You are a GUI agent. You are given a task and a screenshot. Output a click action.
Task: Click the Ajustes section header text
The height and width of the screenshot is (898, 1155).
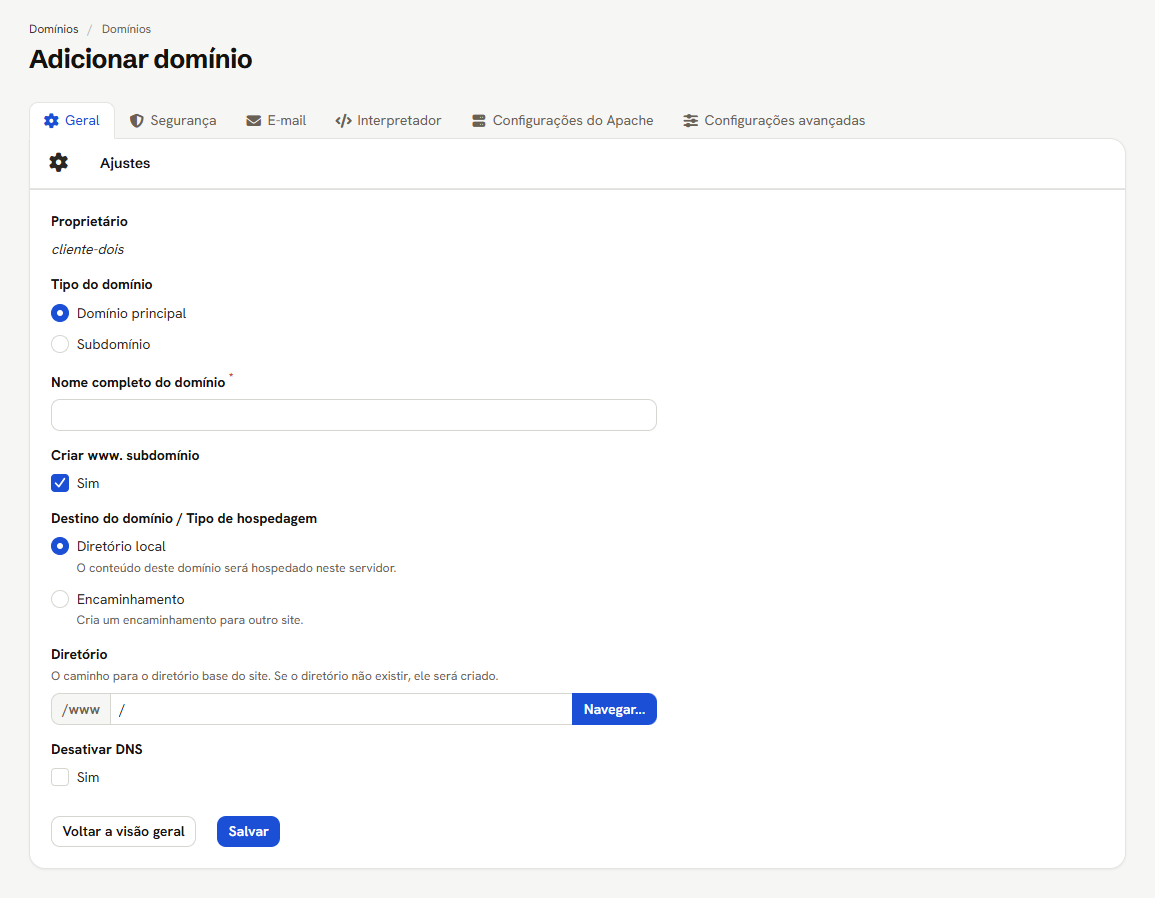tap(125, 163)
